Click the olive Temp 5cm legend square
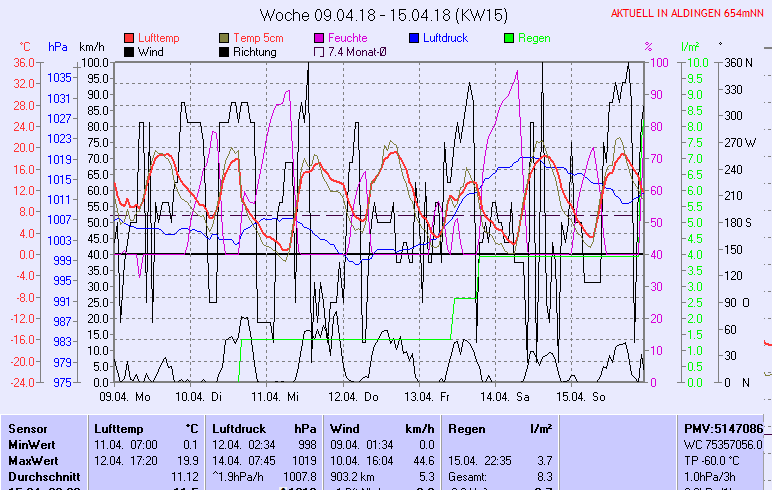The width and height of the screenshot is (772, 490). tap(224, 38)
